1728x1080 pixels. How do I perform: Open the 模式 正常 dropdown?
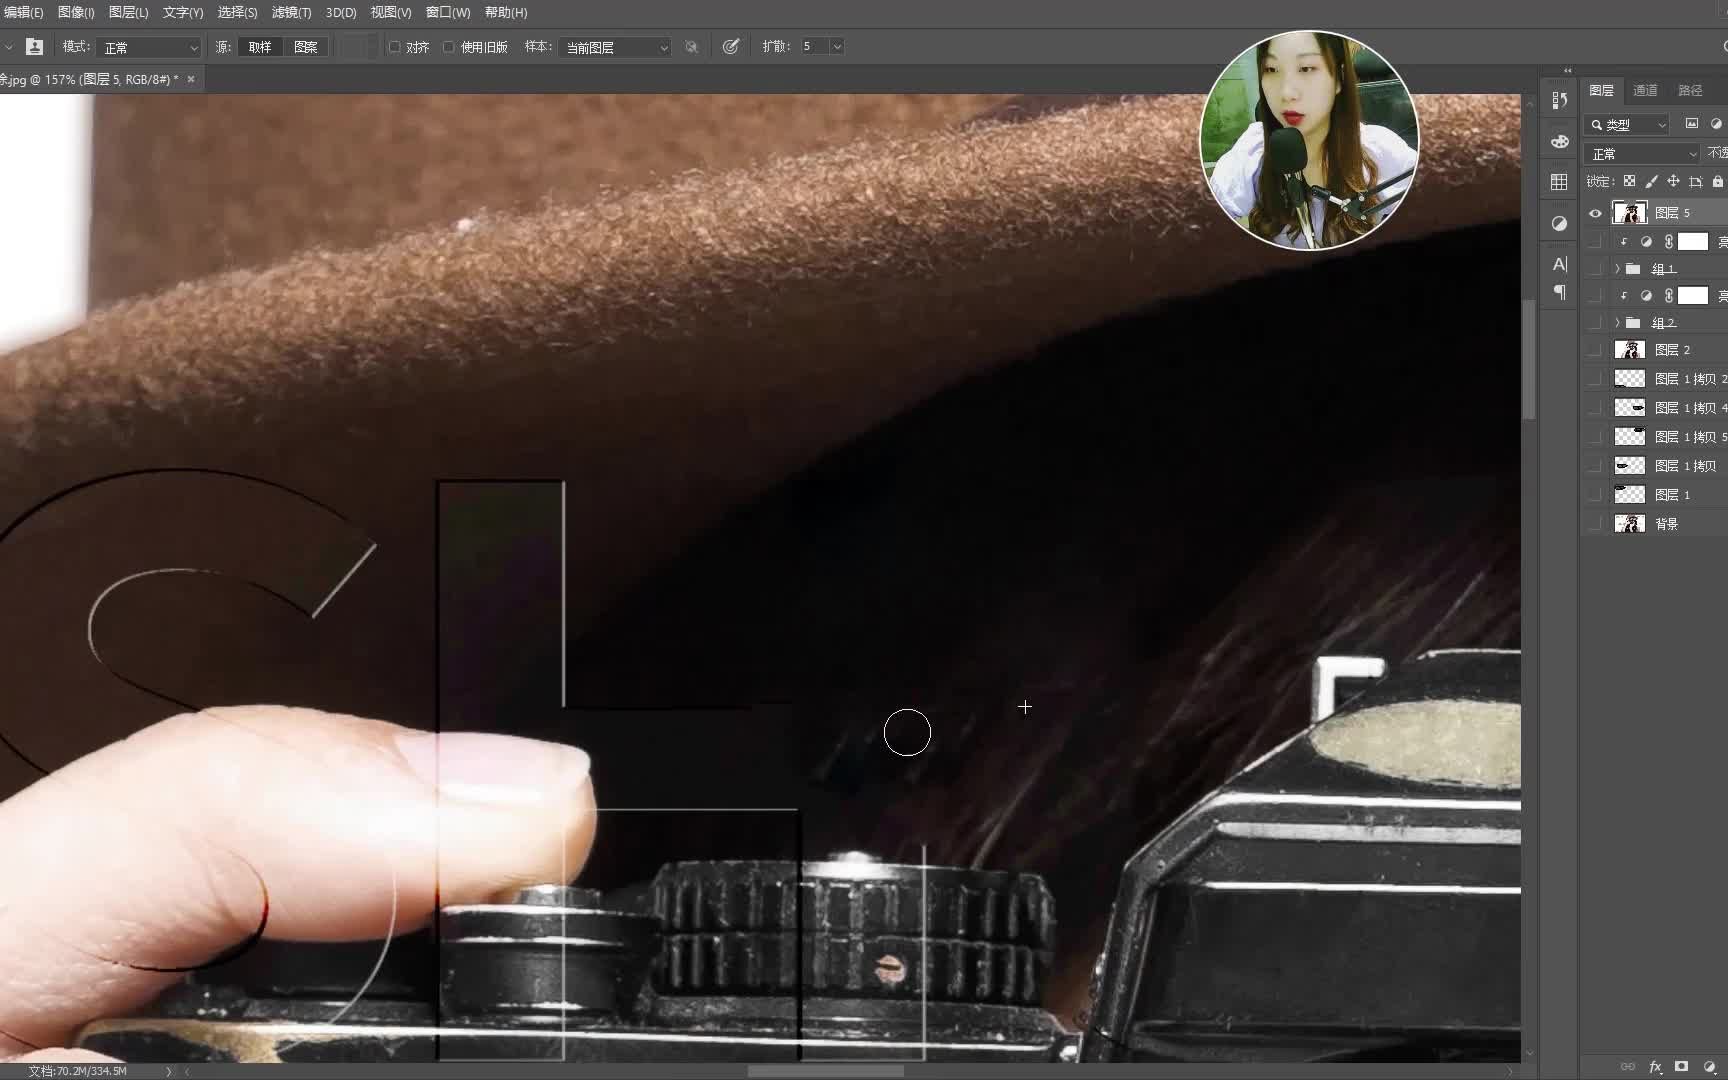(149, 47)
